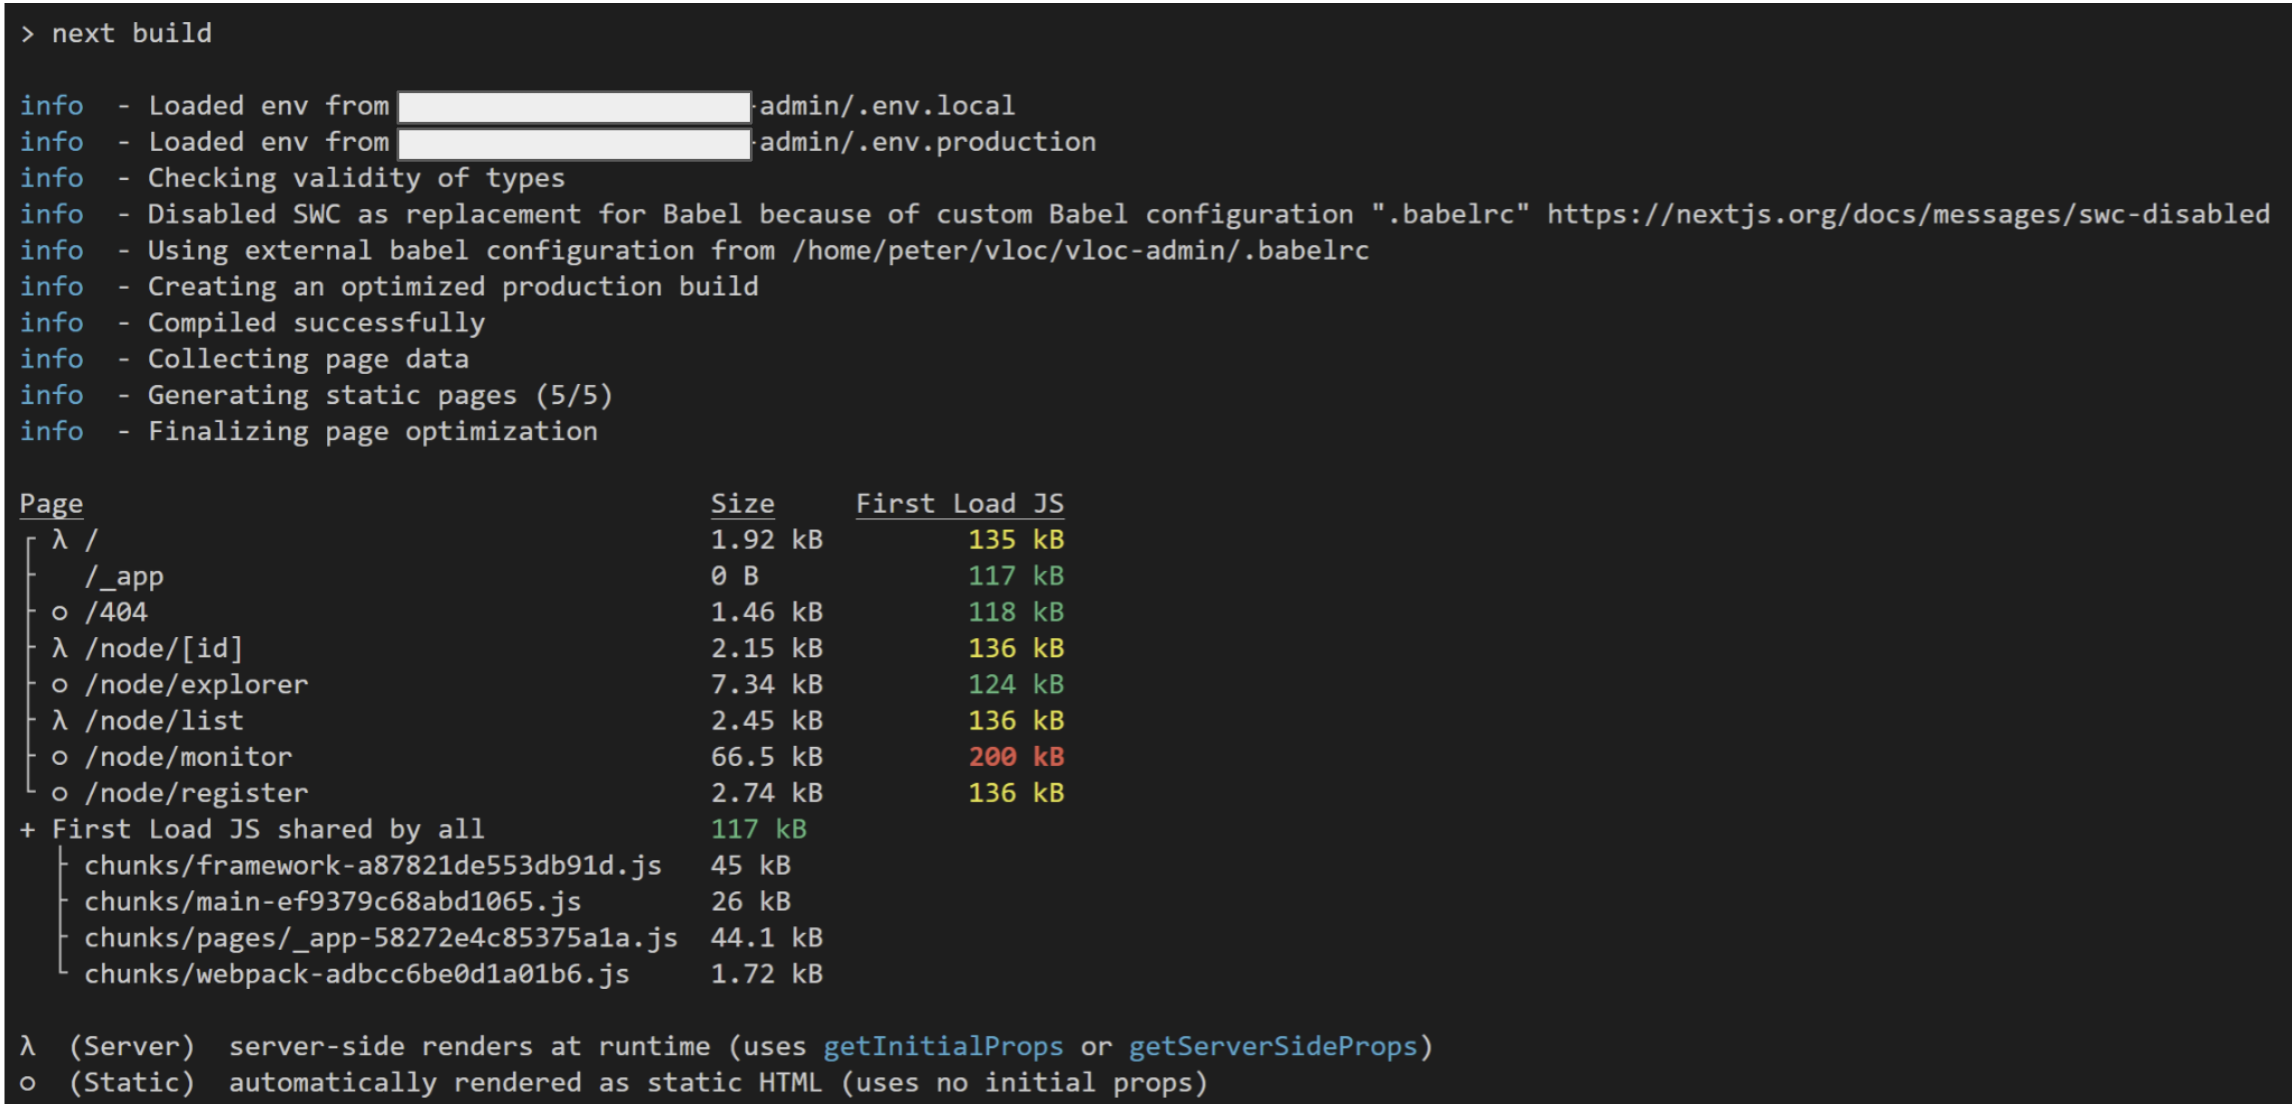2292x1104 pixels.
Task: Click the getInitialProps link text
Action: [x=943, y=1046]
